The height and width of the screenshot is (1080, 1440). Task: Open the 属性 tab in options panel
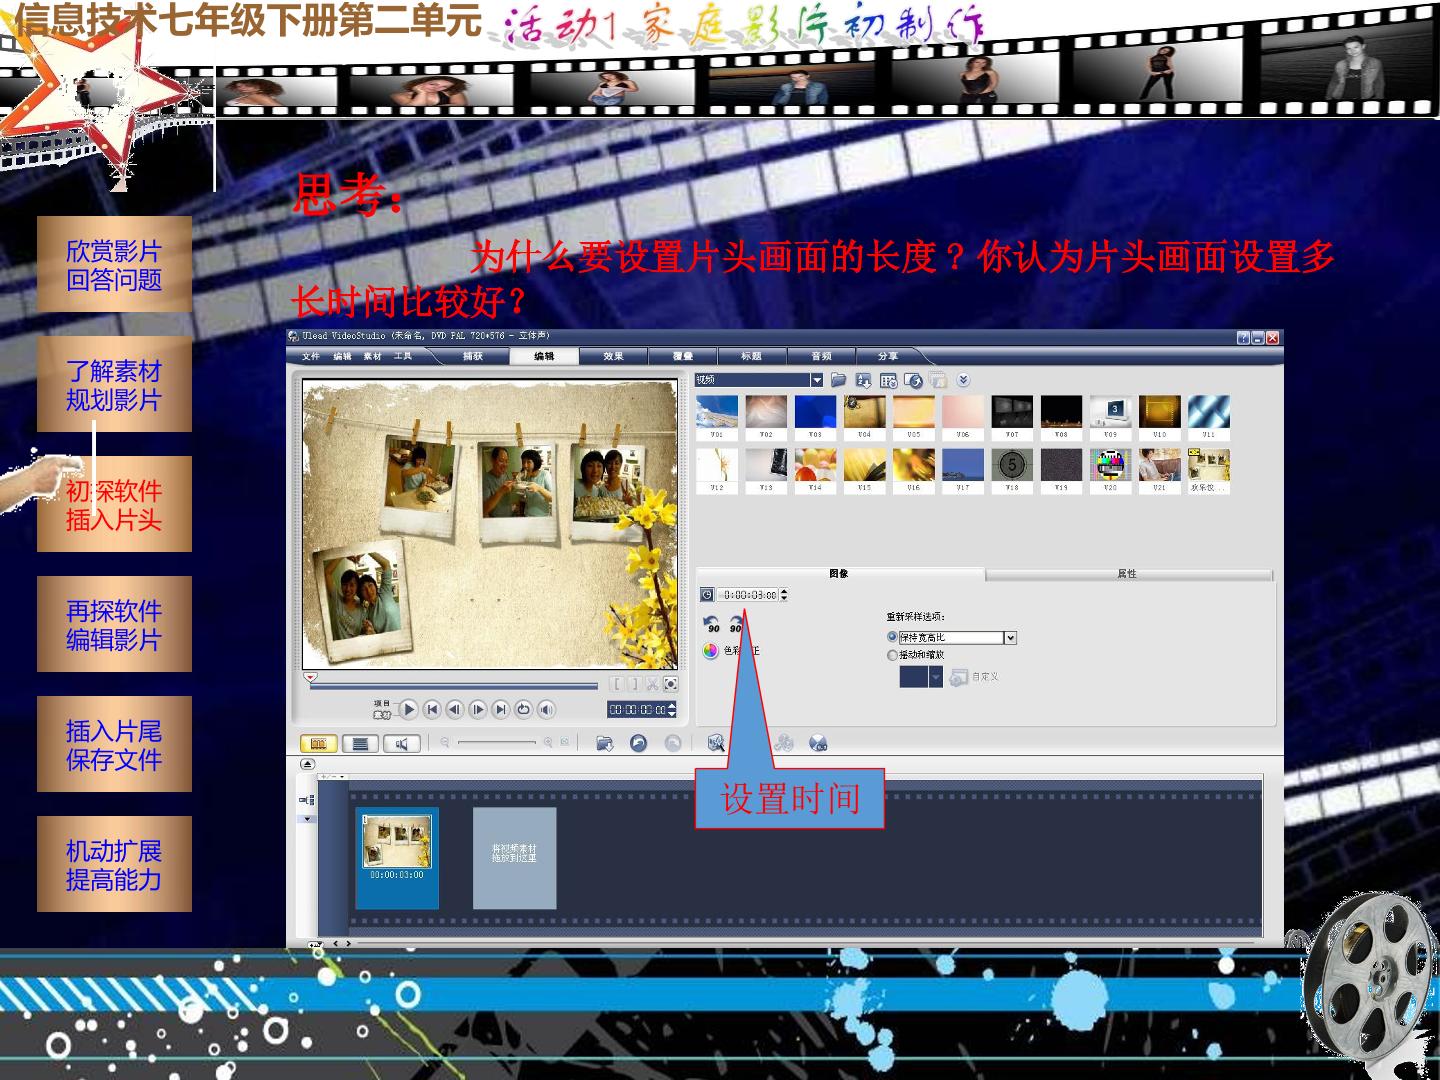(x=1127, y=574)
